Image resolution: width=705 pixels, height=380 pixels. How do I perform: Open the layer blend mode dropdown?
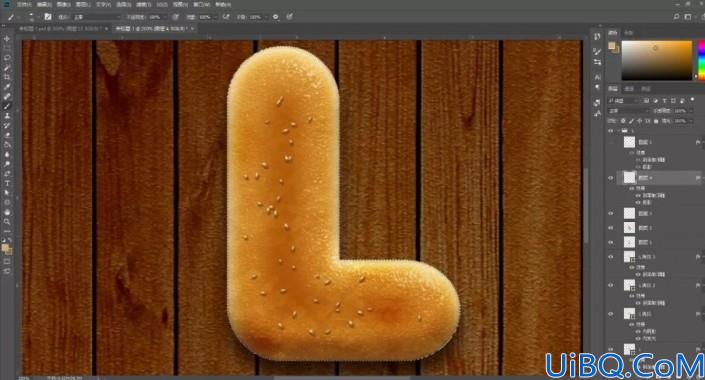pyautogui.click(x=629, y=111)
